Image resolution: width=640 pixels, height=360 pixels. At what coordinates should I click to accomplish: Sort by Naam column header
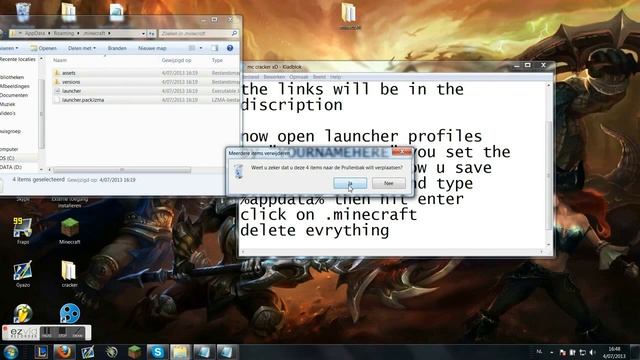click(60, 60)
